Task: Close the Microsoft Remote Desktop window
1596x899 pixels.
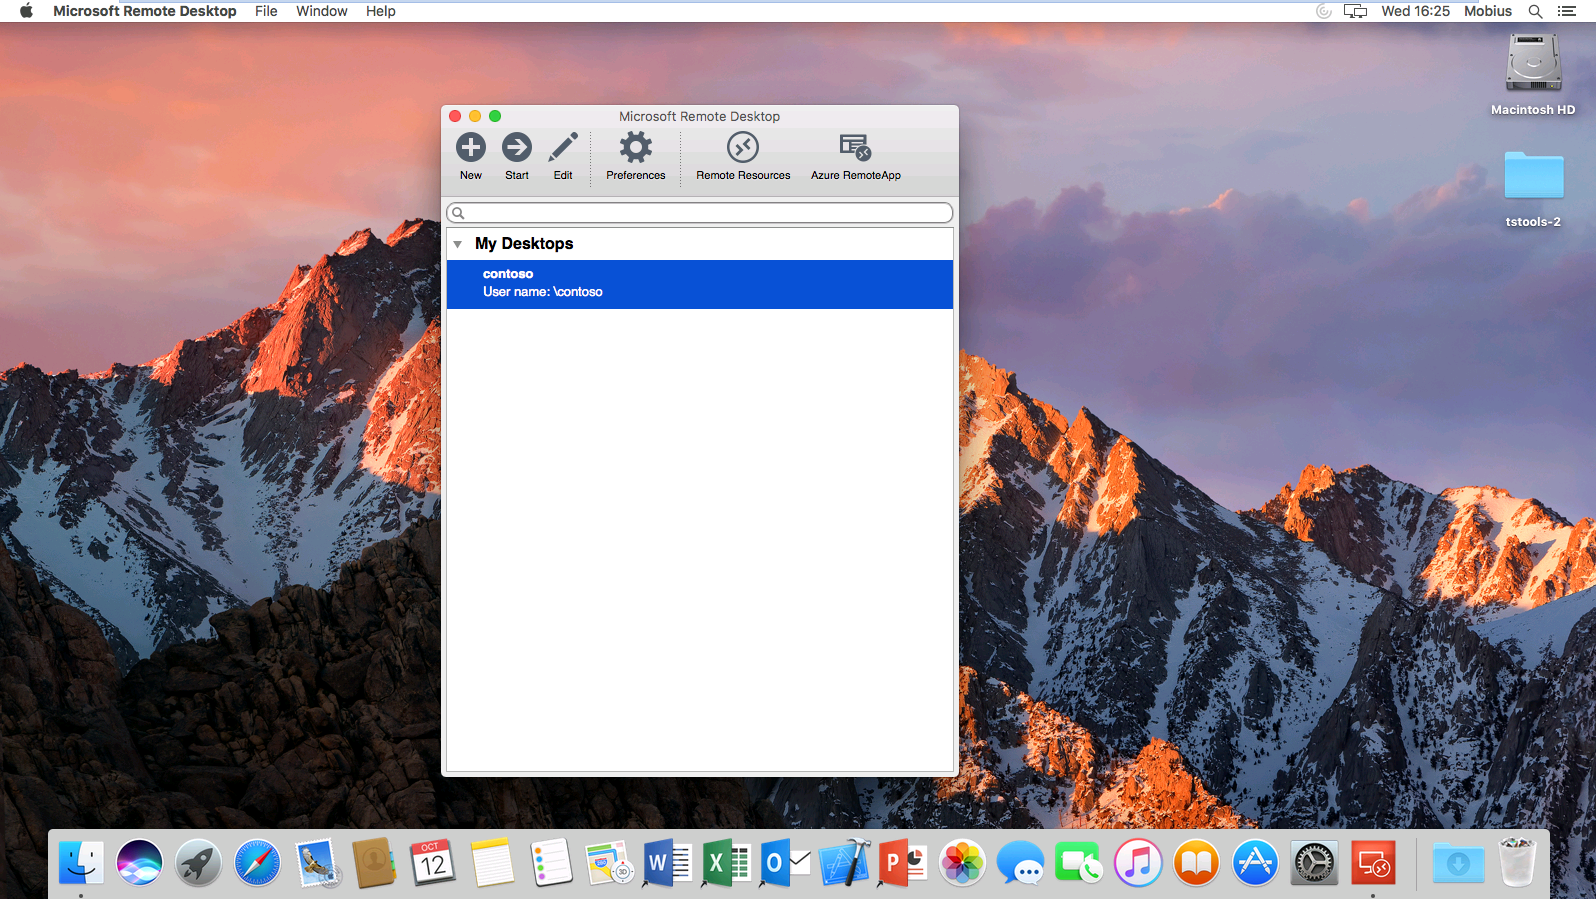Action: tap(455, 116)
